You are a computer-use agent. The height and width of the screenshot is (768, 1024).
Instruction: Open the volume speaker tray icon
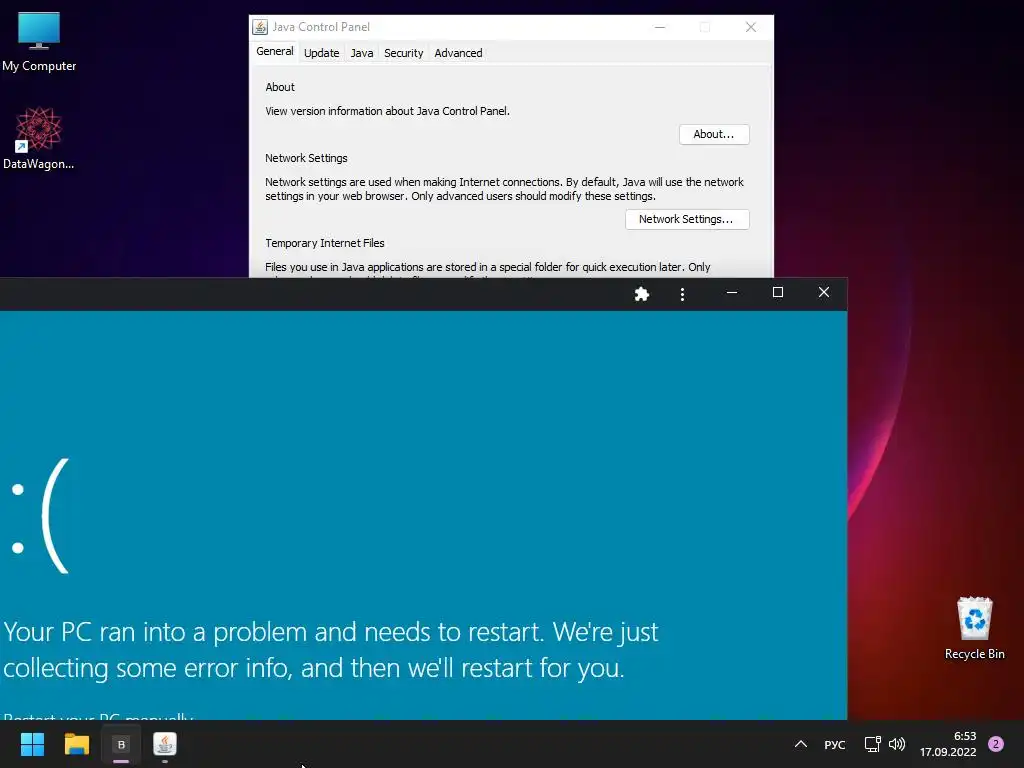tap(897, 744)
